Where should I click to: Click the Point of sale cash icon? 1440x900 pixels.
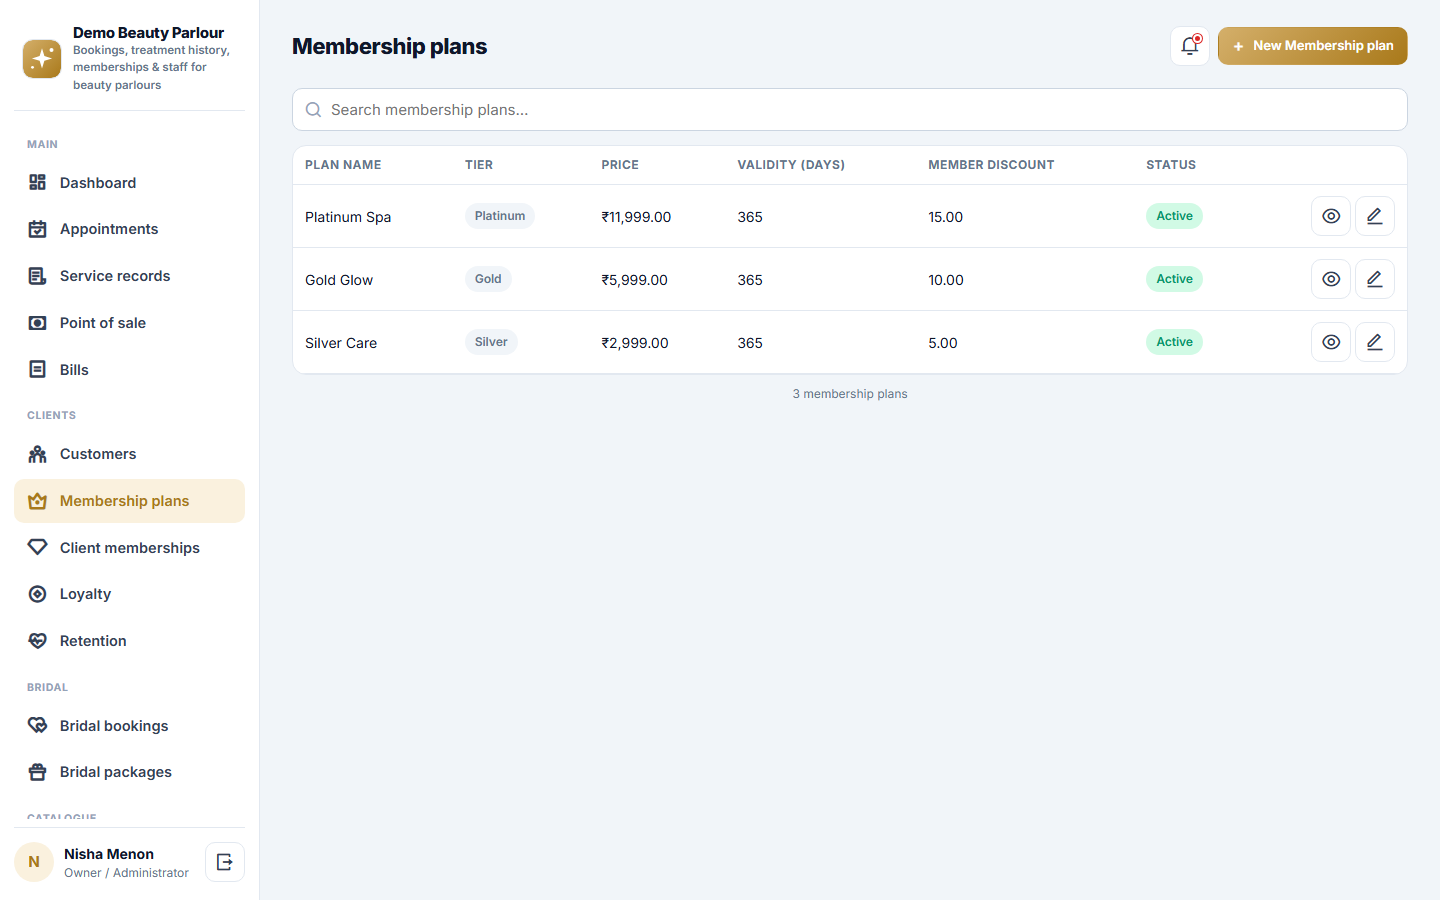[38, 323]
